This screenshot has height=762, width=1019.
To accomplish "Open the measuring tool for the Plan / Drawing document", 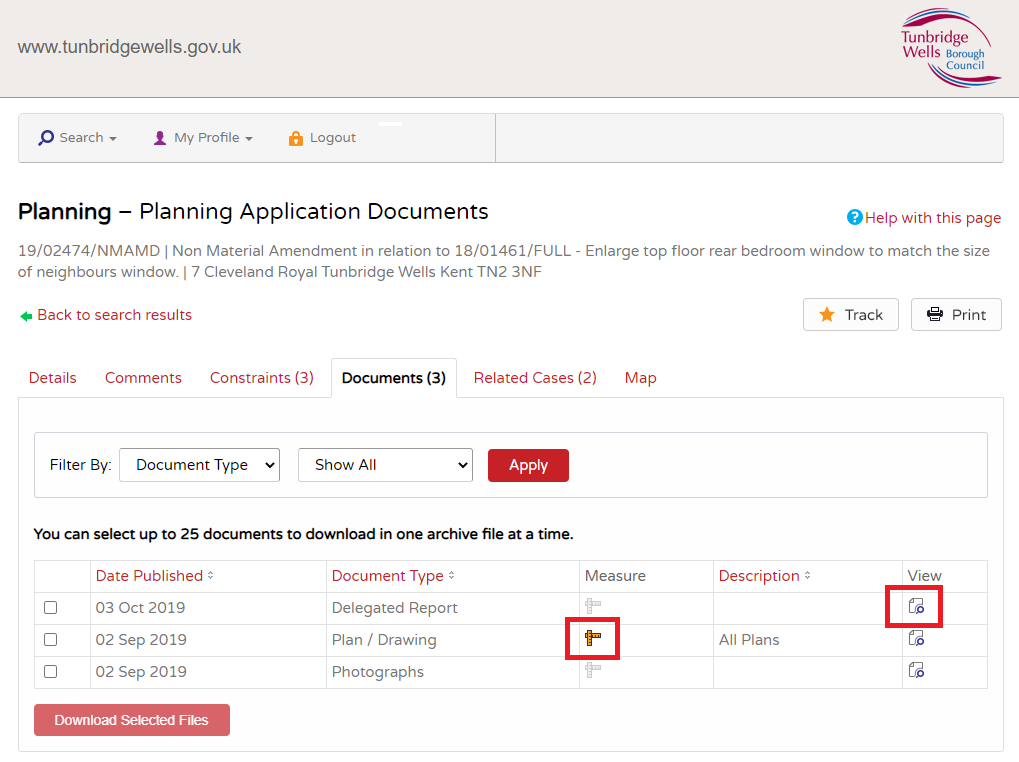I will click(x=593, y=638).
